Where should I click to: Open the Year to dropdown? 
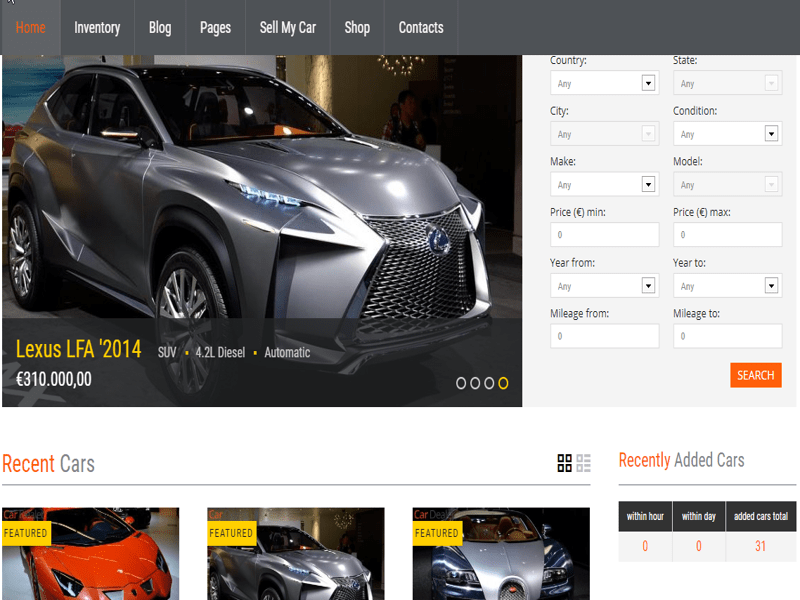click(727, 286)
